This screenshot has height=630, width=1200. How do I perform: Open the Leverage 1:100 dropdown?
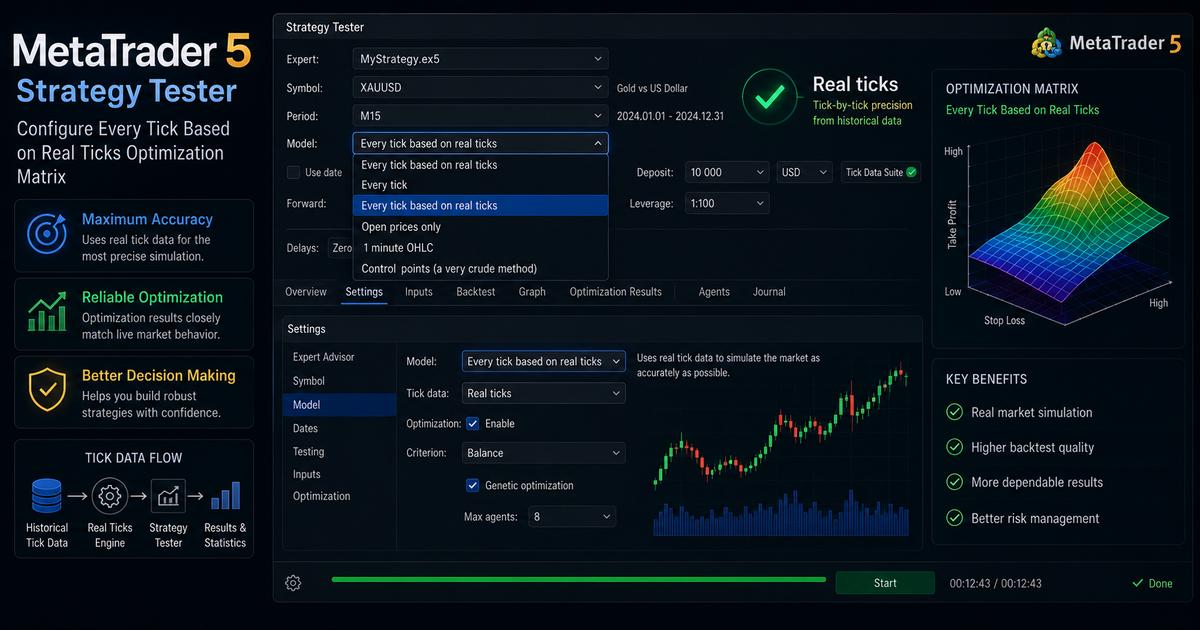[x=727, y=203]
